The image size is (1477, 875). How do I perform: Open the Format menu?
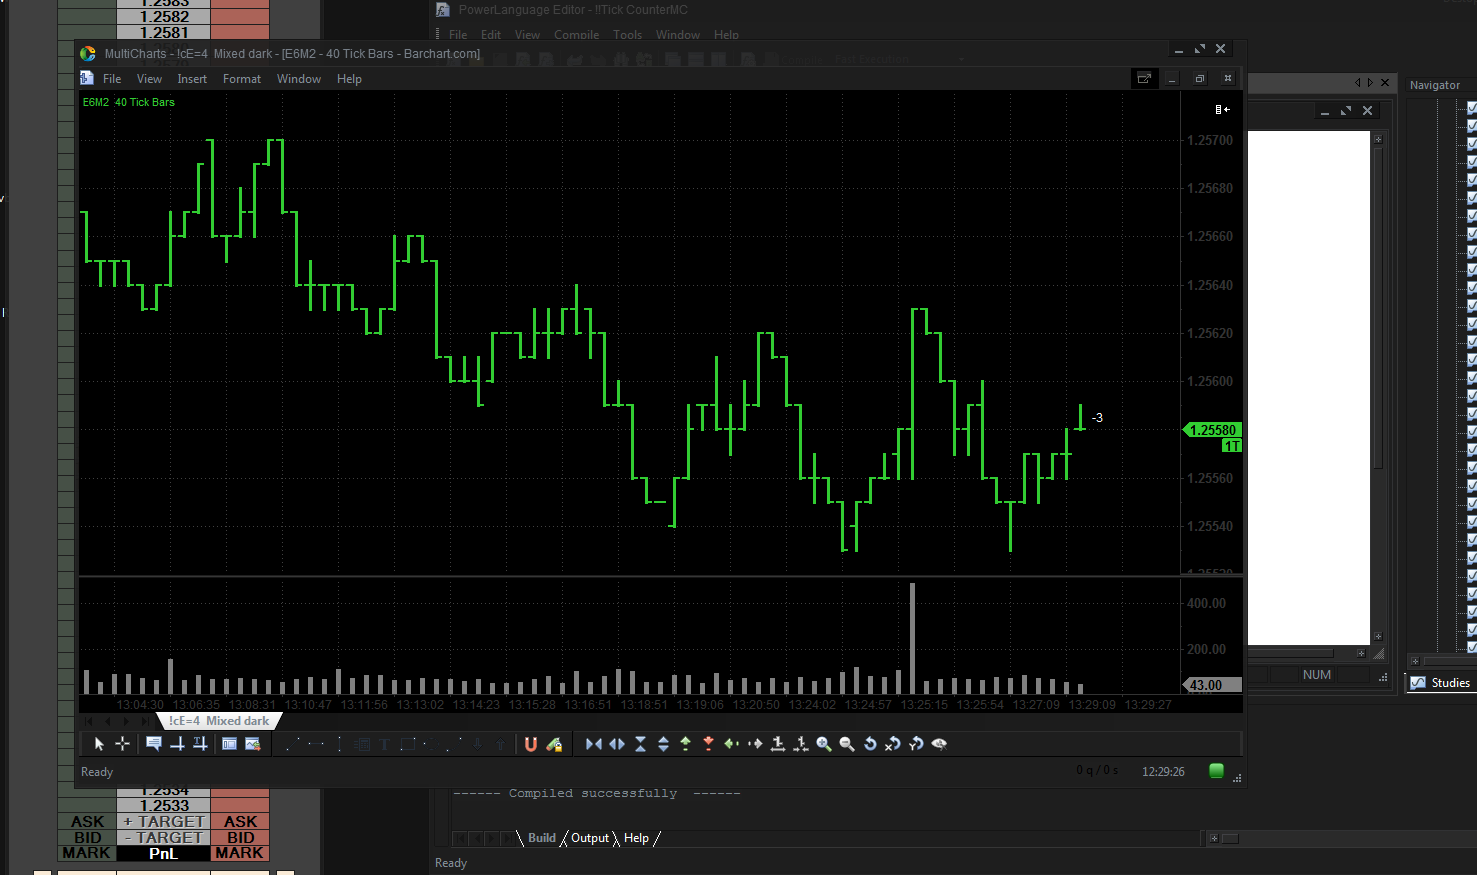pyautogui.click(x=242, y=79)
